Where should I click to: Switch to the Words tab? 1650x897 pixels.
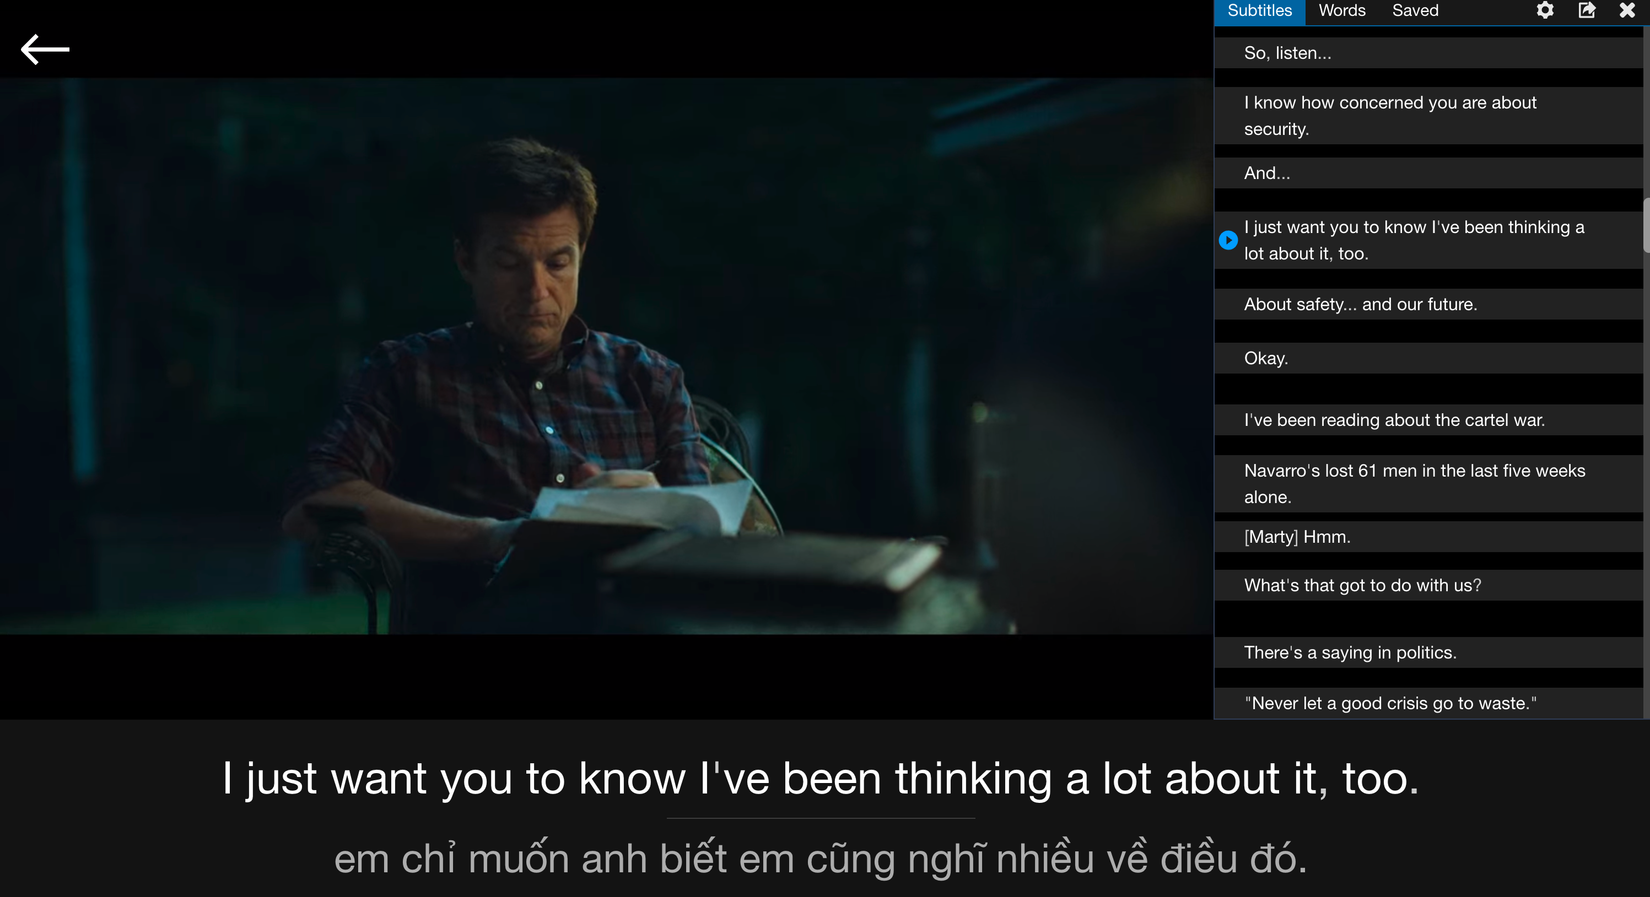pos(1342,11)
